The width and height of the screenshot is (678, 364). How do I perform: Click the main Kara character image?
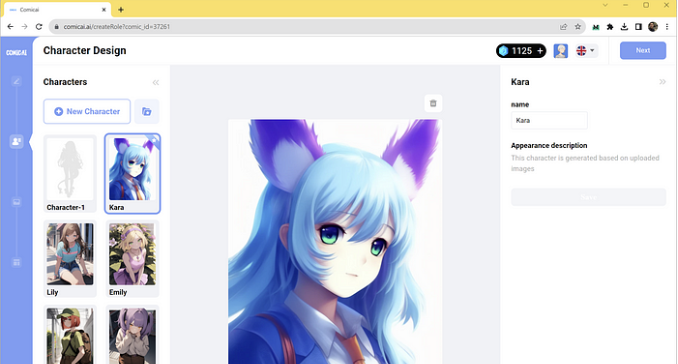(335, 241)
